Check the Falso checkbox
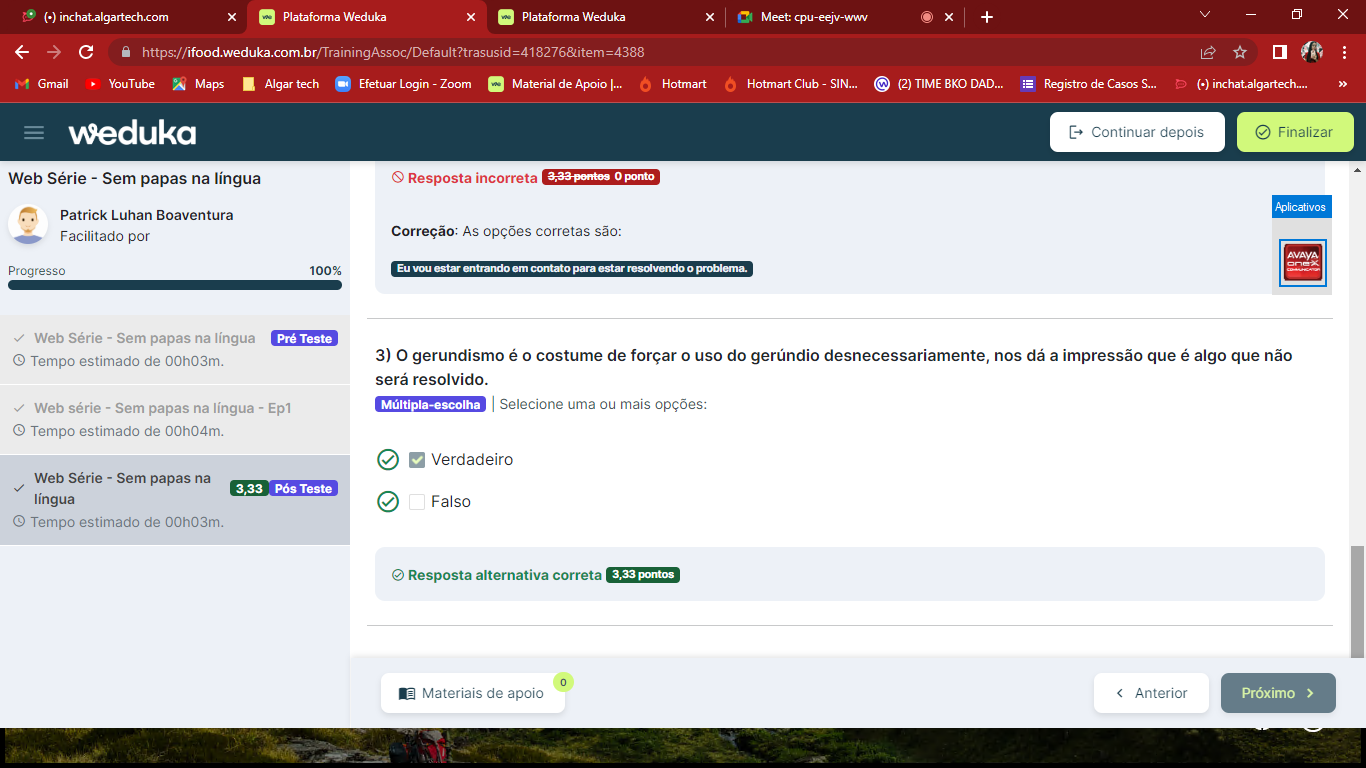The height and width of the screenshot is (768, 1366). tap(417, 502)
